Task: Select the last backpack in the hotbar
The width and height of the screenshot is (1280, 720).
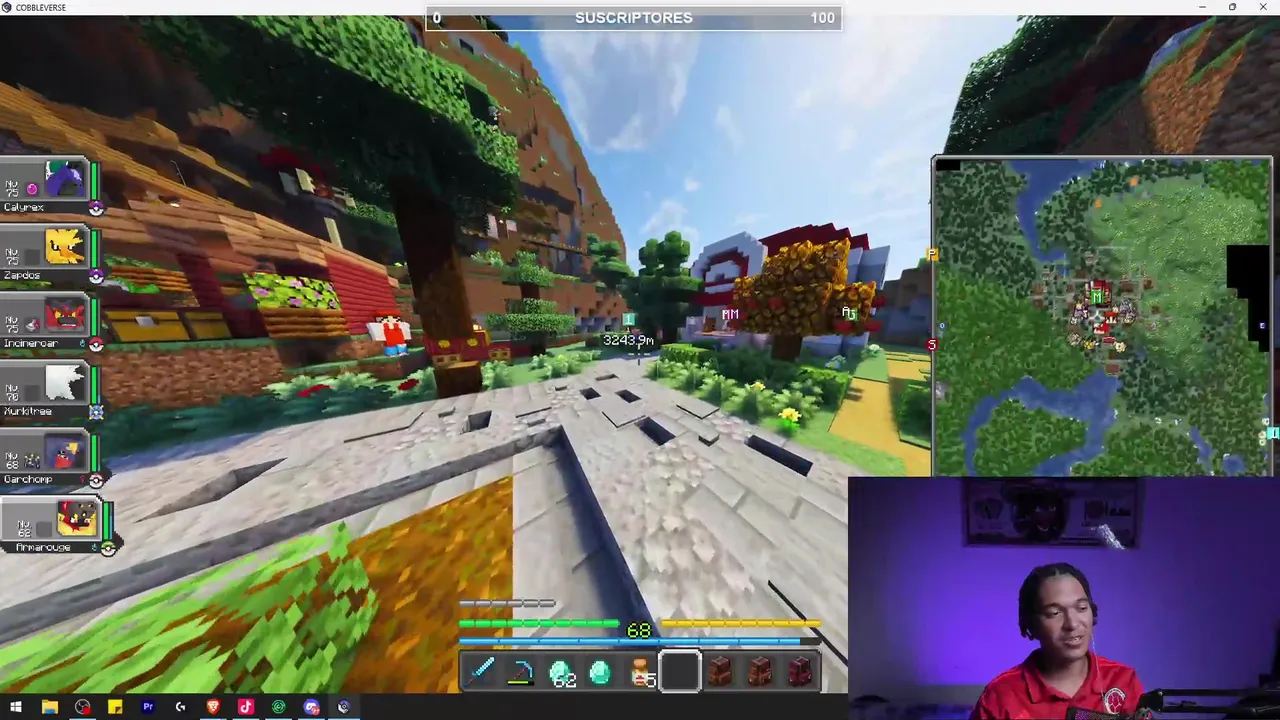Action: (800, 672)
